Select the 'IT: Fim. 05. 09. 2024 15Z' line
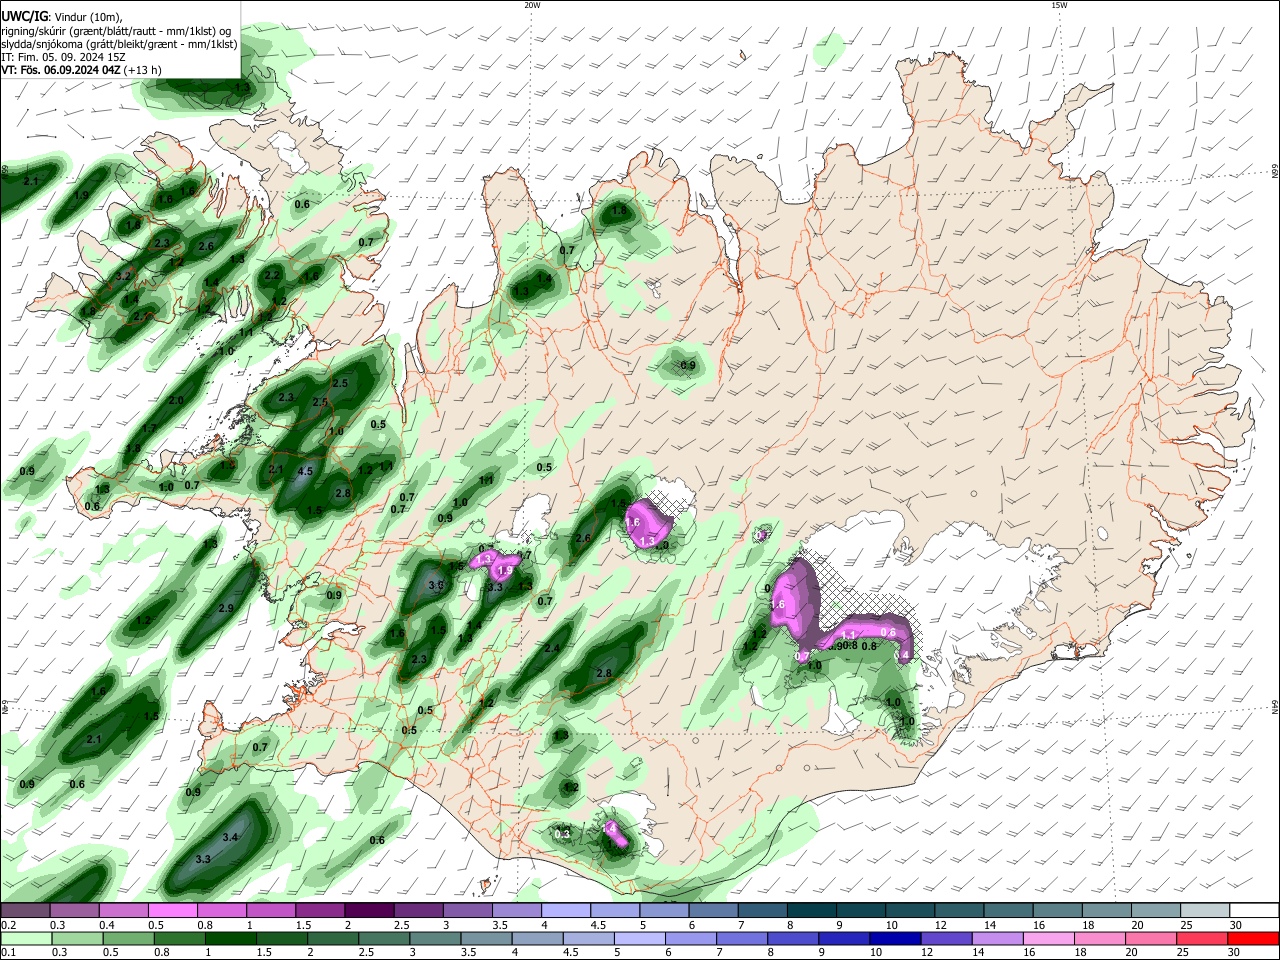The image size is (1280, 960). (x=63, y=58)
